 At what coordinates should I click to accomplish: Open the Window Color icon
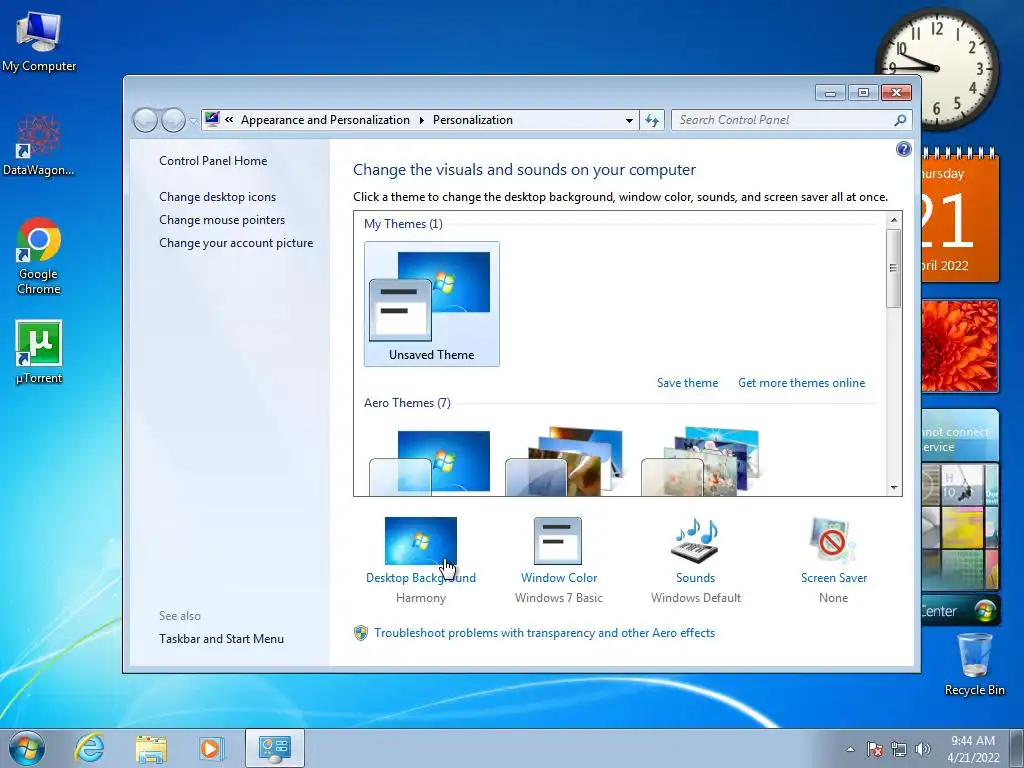(x=558, y=541)
